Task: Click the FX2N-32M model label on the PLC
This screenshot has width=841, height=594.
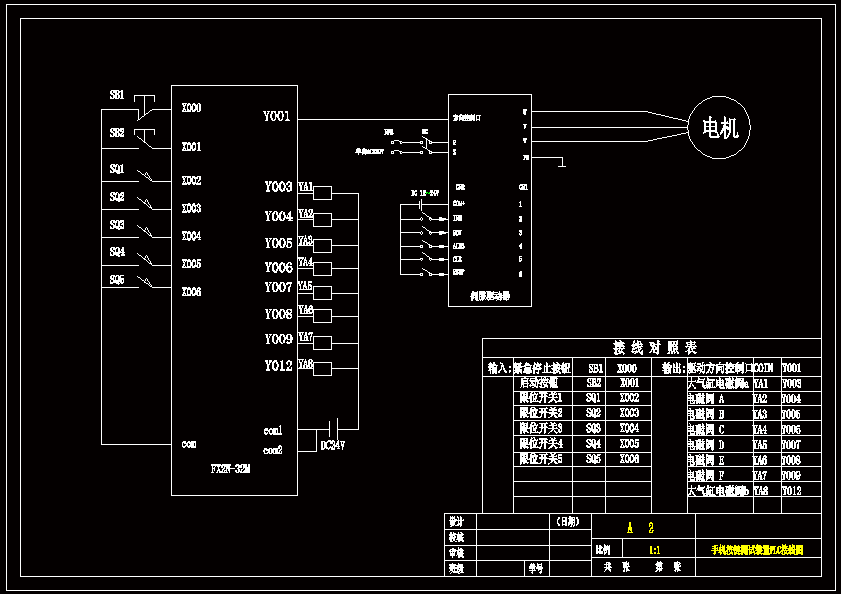Action: [x=231, y=469]
